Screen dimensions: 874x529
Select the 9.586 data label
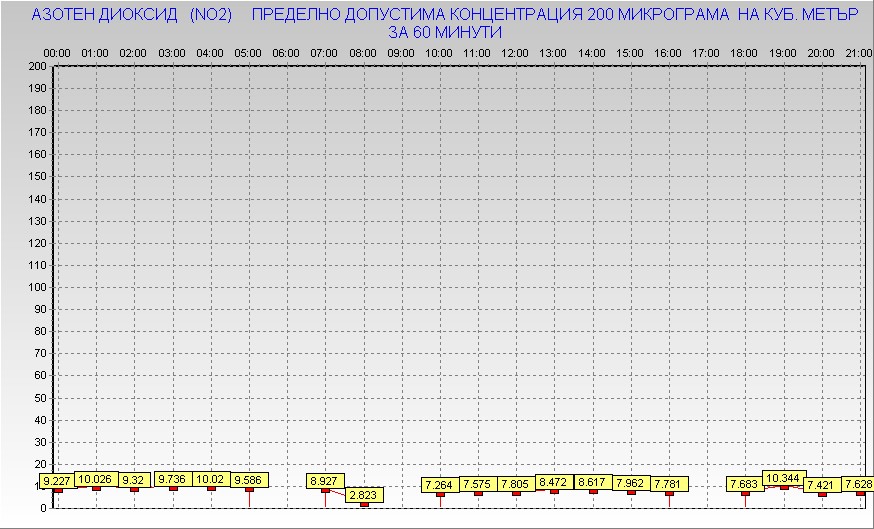click(x=249, y=480)
